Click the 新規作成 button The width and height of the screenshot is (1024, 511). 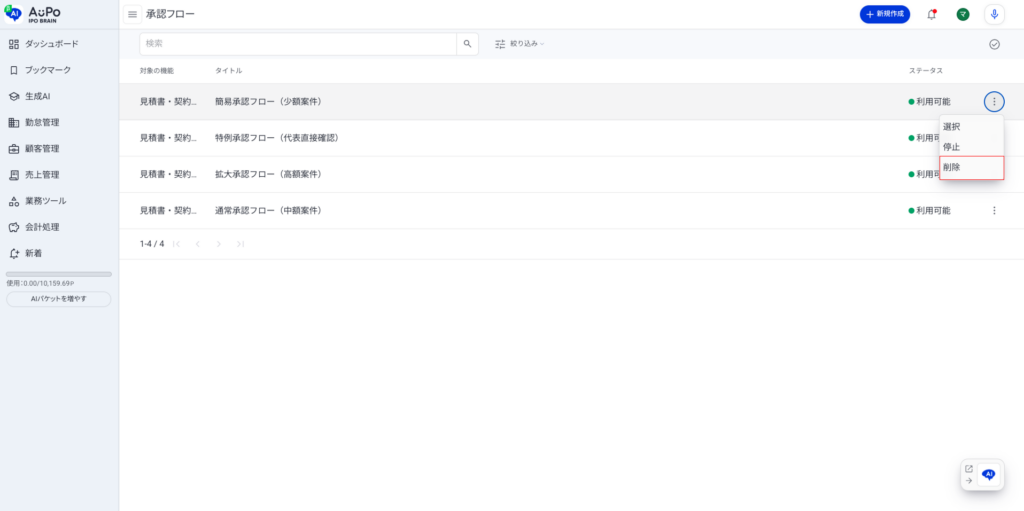(x=884, y=14)
